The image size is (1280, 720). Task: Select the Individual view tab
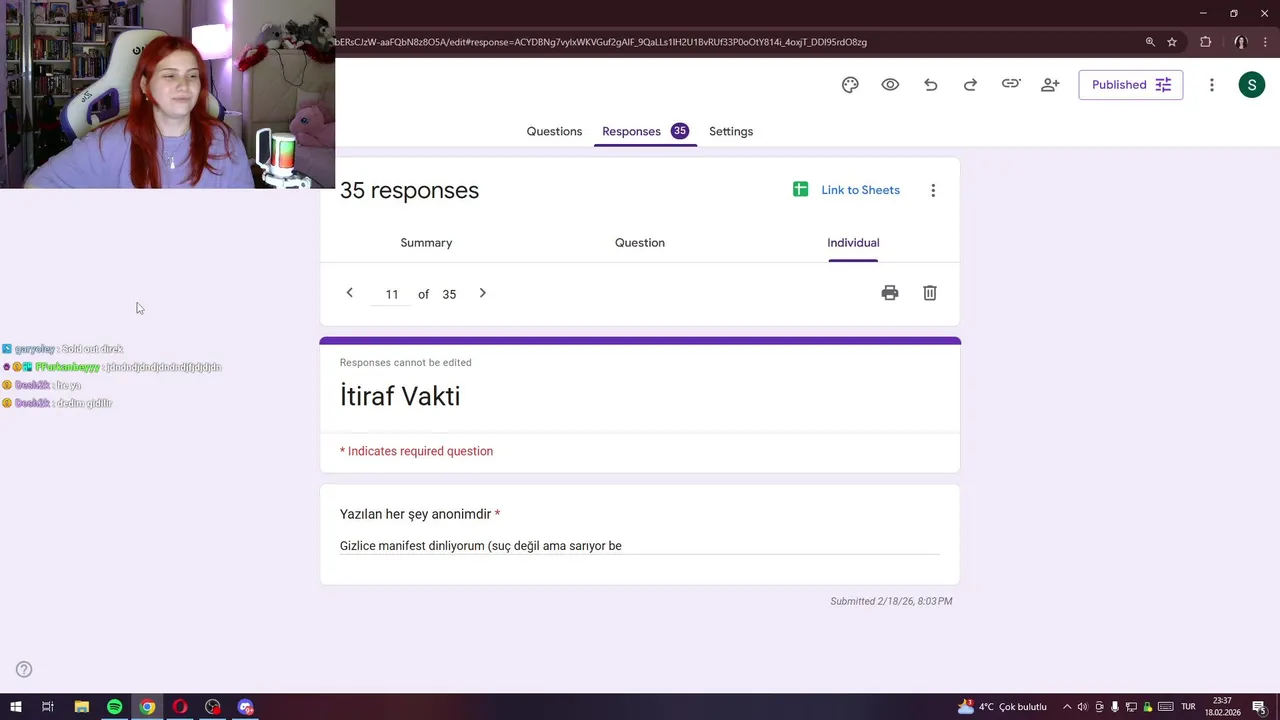[853, 243]
